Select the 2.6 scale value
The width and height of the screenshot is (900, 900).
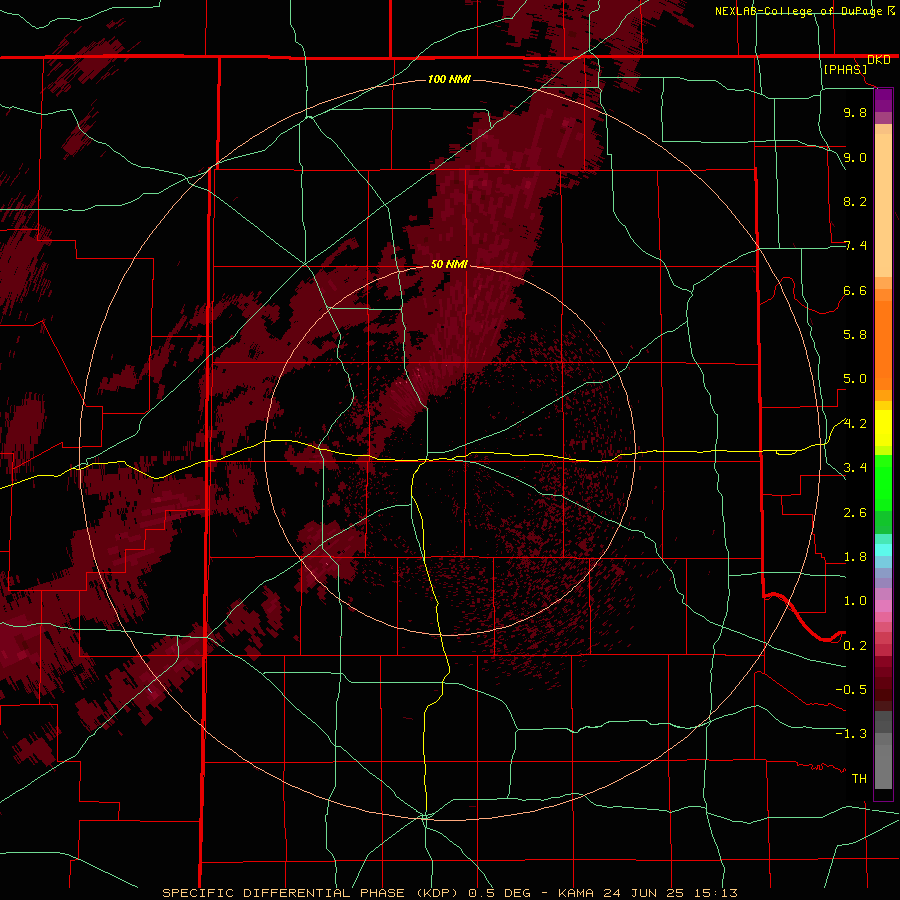[x=855, y=513]
